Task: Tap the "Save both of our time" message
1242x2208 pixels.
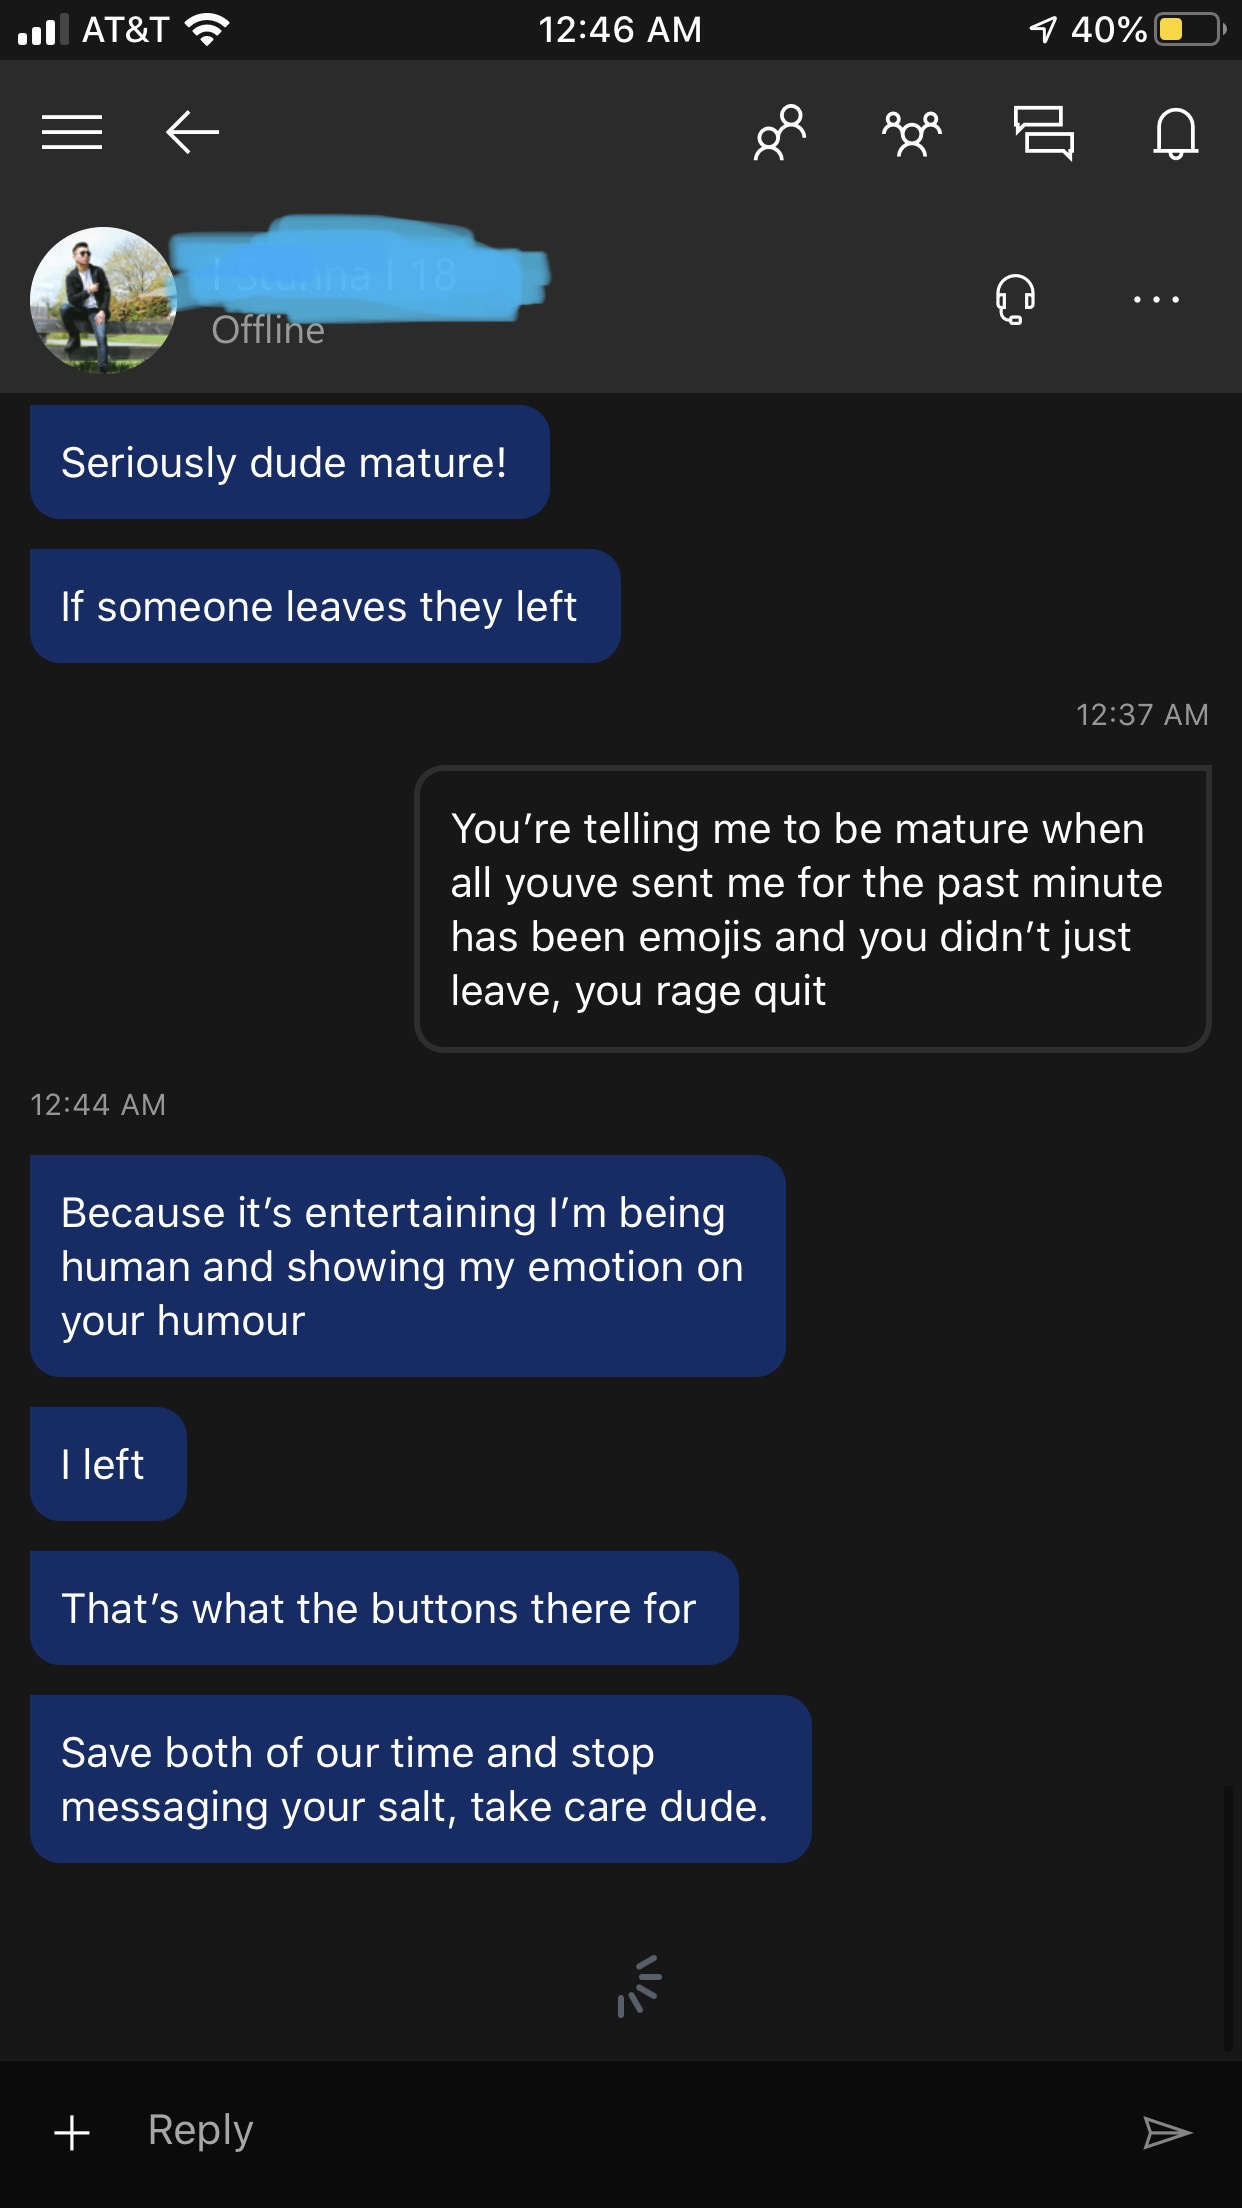Action: click(x=421, y=1779)
